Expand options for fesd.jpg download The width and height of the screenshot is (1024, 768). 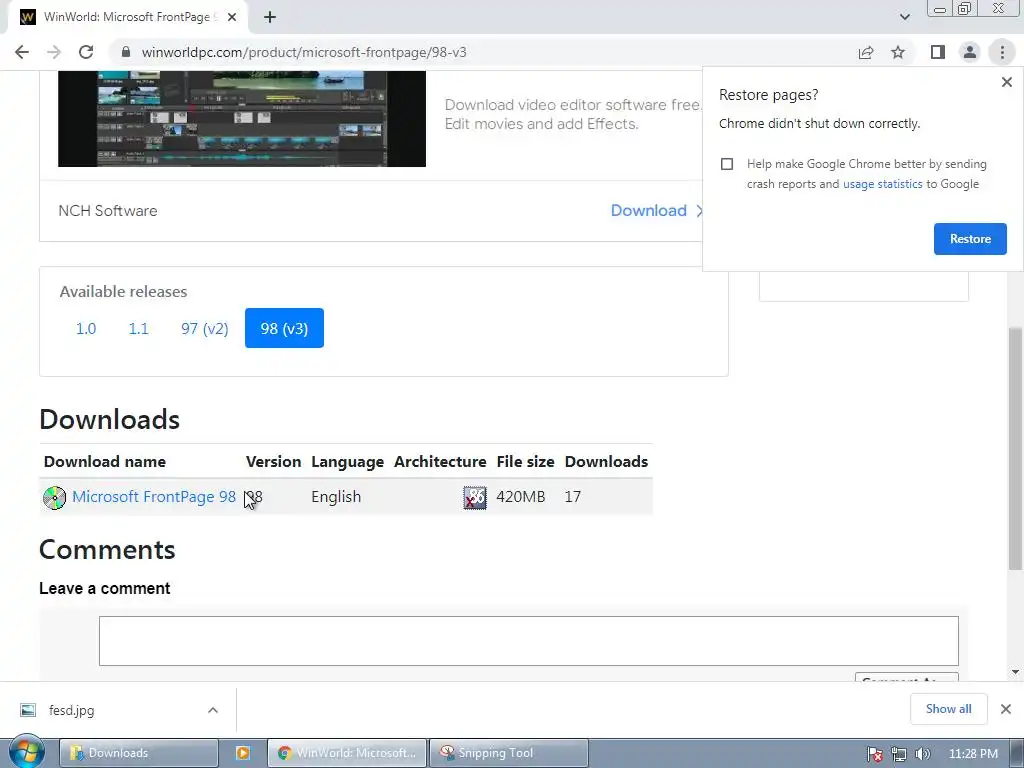(x=212, y=710)
